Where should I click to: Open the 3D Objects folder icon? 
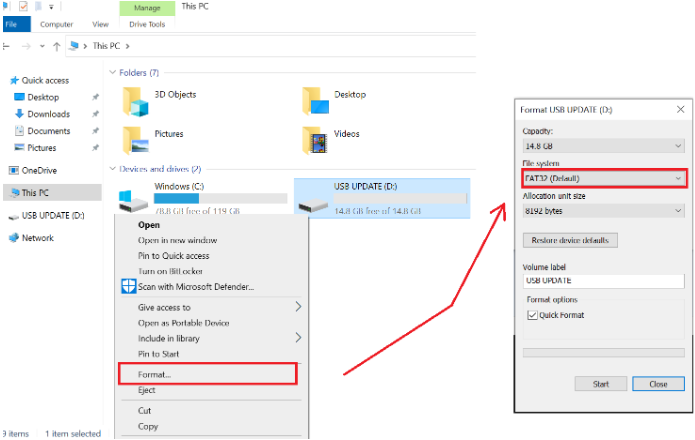pyautogui.click(x=135, y=100)
